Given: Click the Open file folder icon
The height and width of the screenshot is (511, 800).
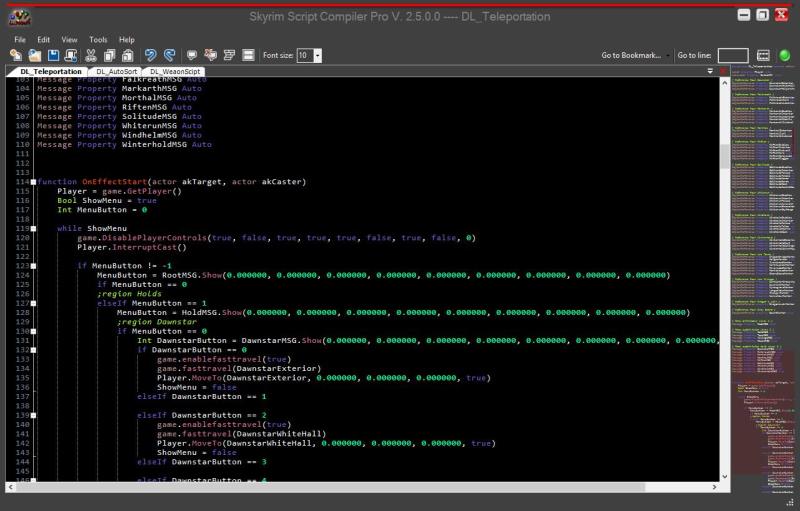Looking at the screenshot, I should click(x=35, y=55).
